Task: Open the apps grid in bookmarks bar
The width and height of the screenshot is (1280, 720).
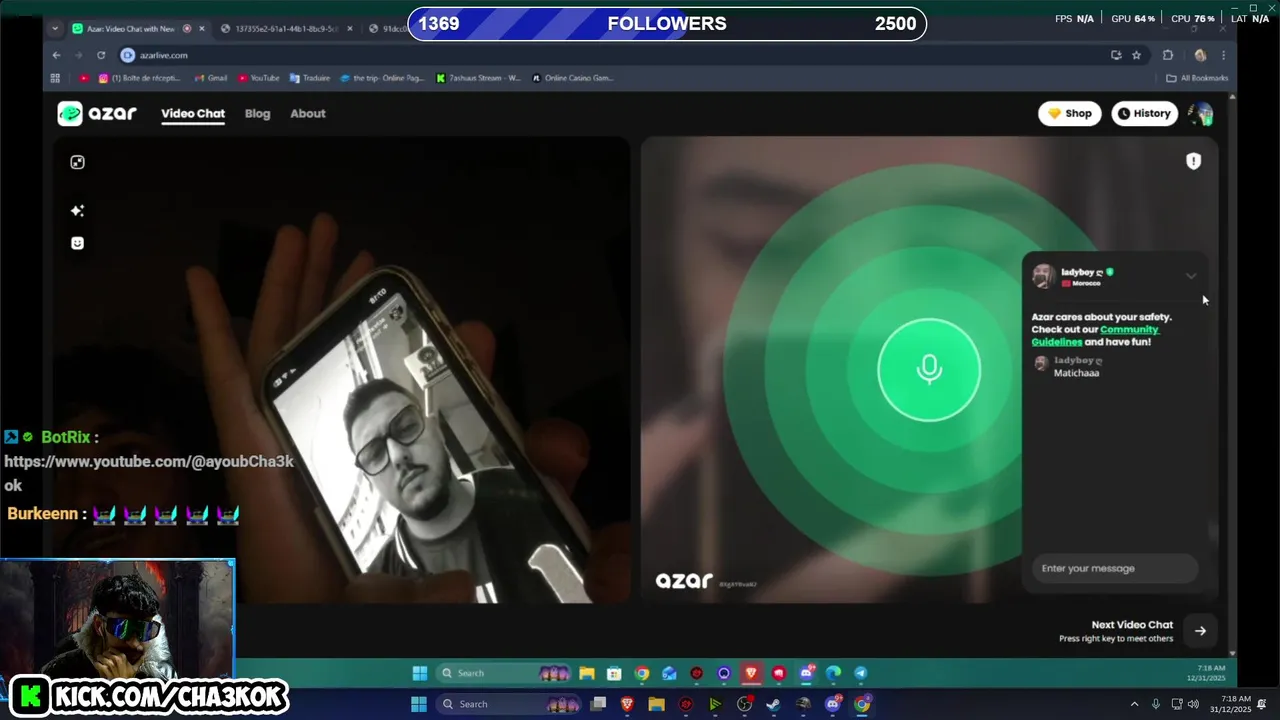Action: click(55, 78)
